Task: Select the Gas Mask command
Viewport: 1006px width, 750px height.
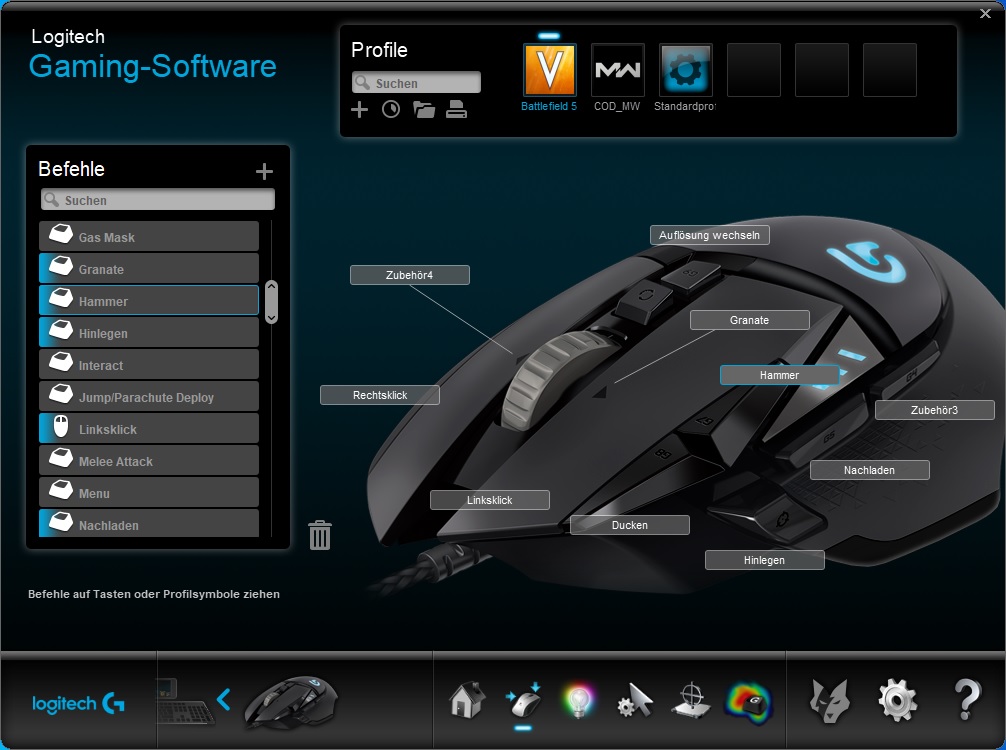Action: [149, 236]
